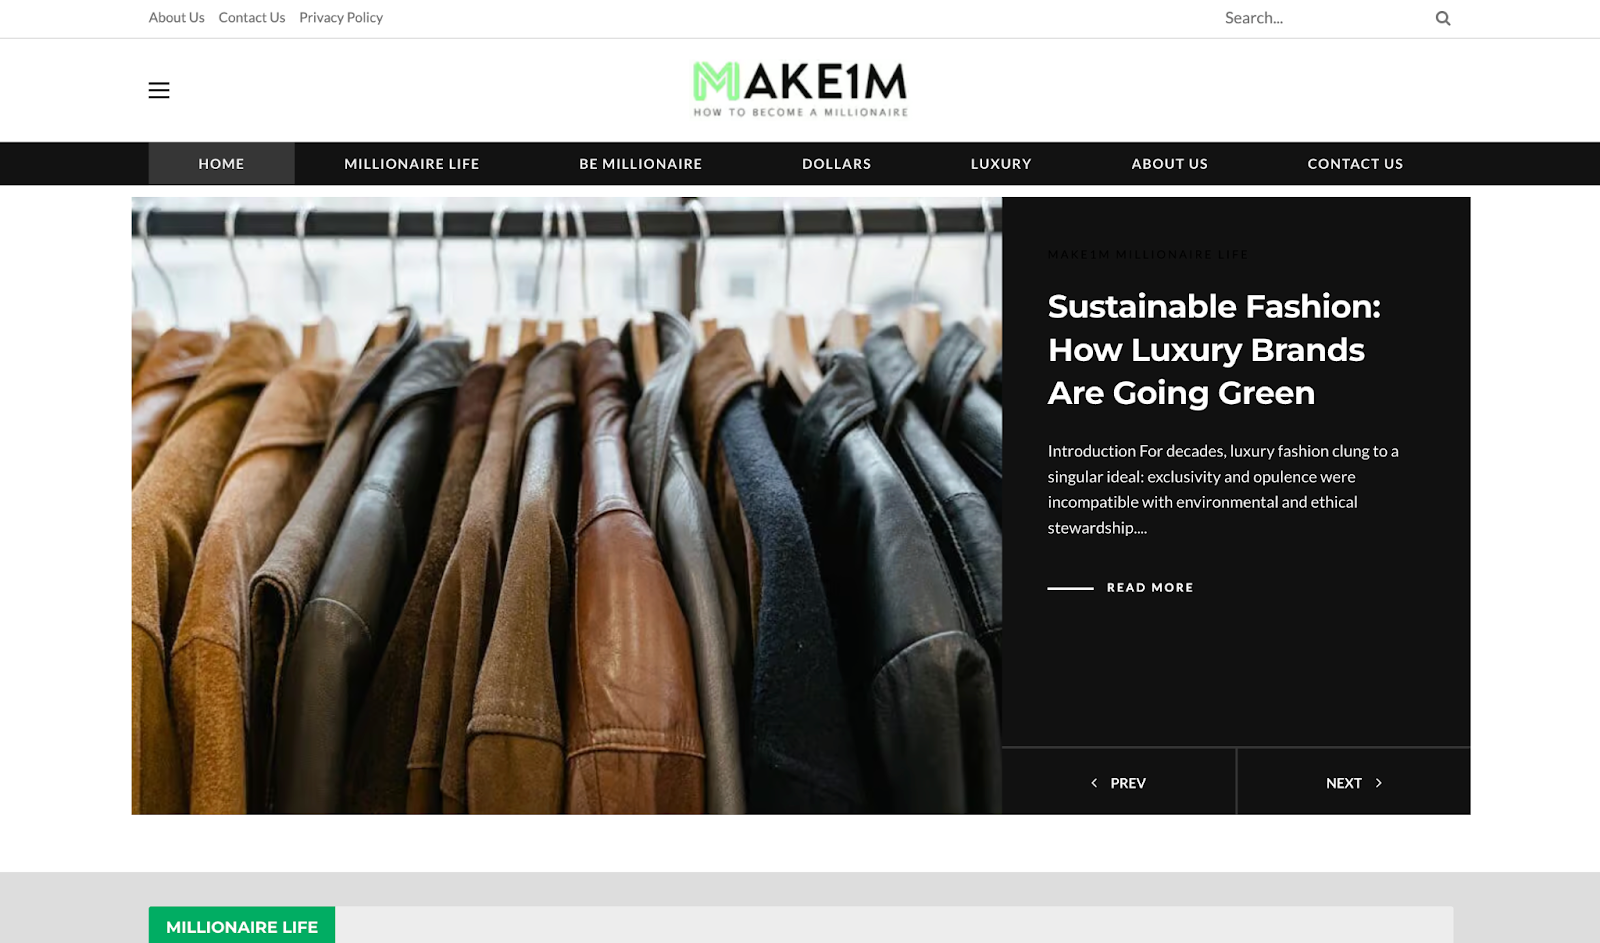Image resolution: width=1600 pixels, height=943 pixels.
Task: Open CONTACT US in main navigation bar
Action: tap(1355, 163)
